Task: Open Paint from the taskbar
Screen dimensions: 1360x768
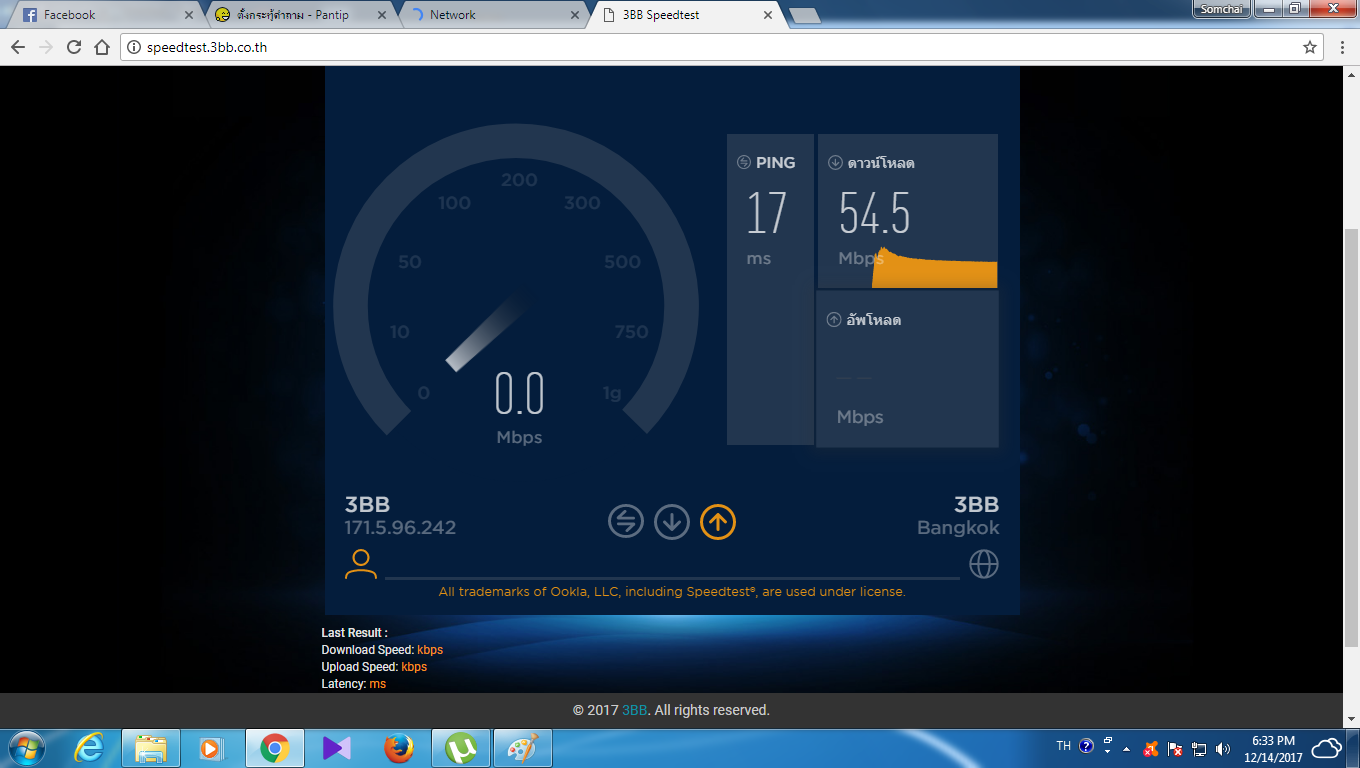Action: click(x=522, y=748)
